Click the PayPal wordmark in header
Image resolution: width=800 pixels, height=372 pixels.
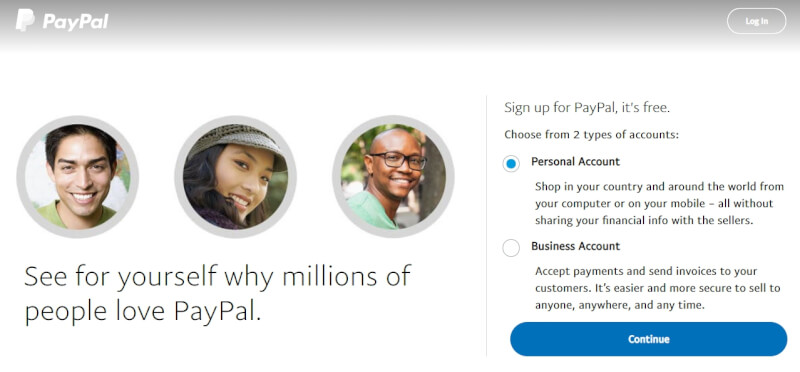pyautogui.click(x=76, y=21)
